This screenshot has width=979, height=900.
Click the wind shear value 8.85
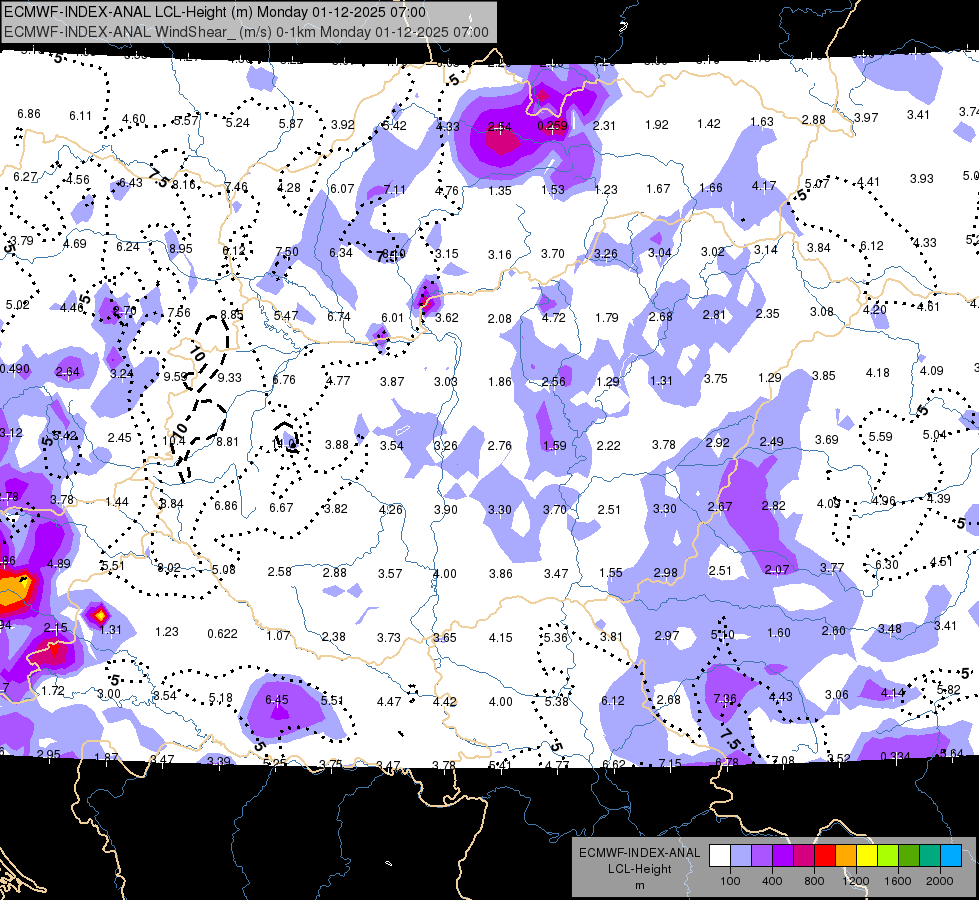232,315
